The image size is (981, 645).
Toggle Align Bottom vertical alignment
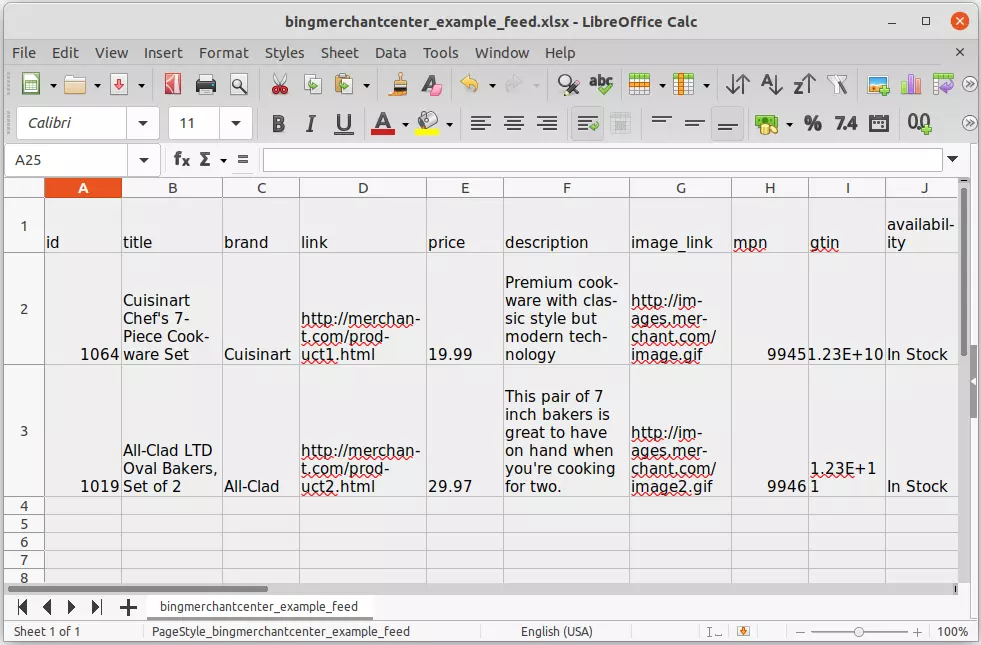point(727,123)
